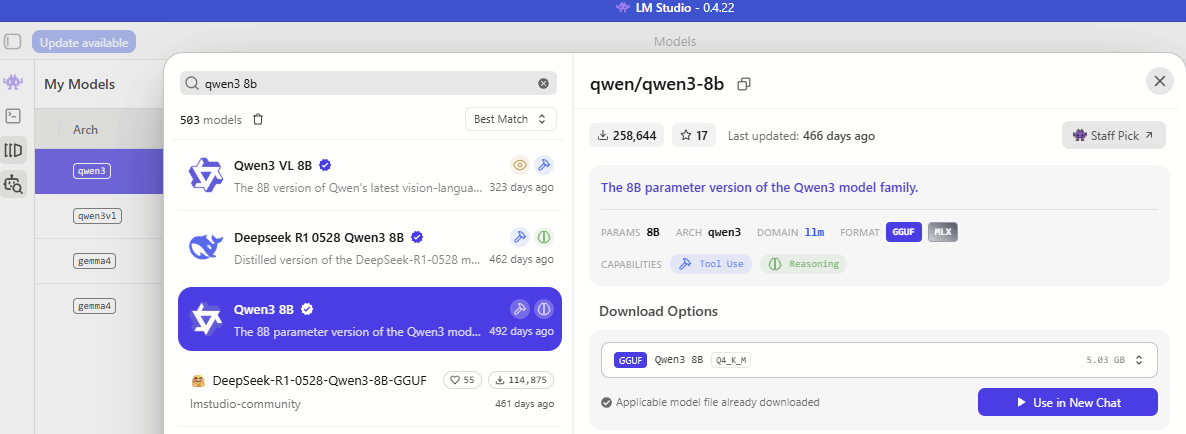Click the verified badge next to Deepseek R1 0528 Qwen3 8B

click(416, 237)
